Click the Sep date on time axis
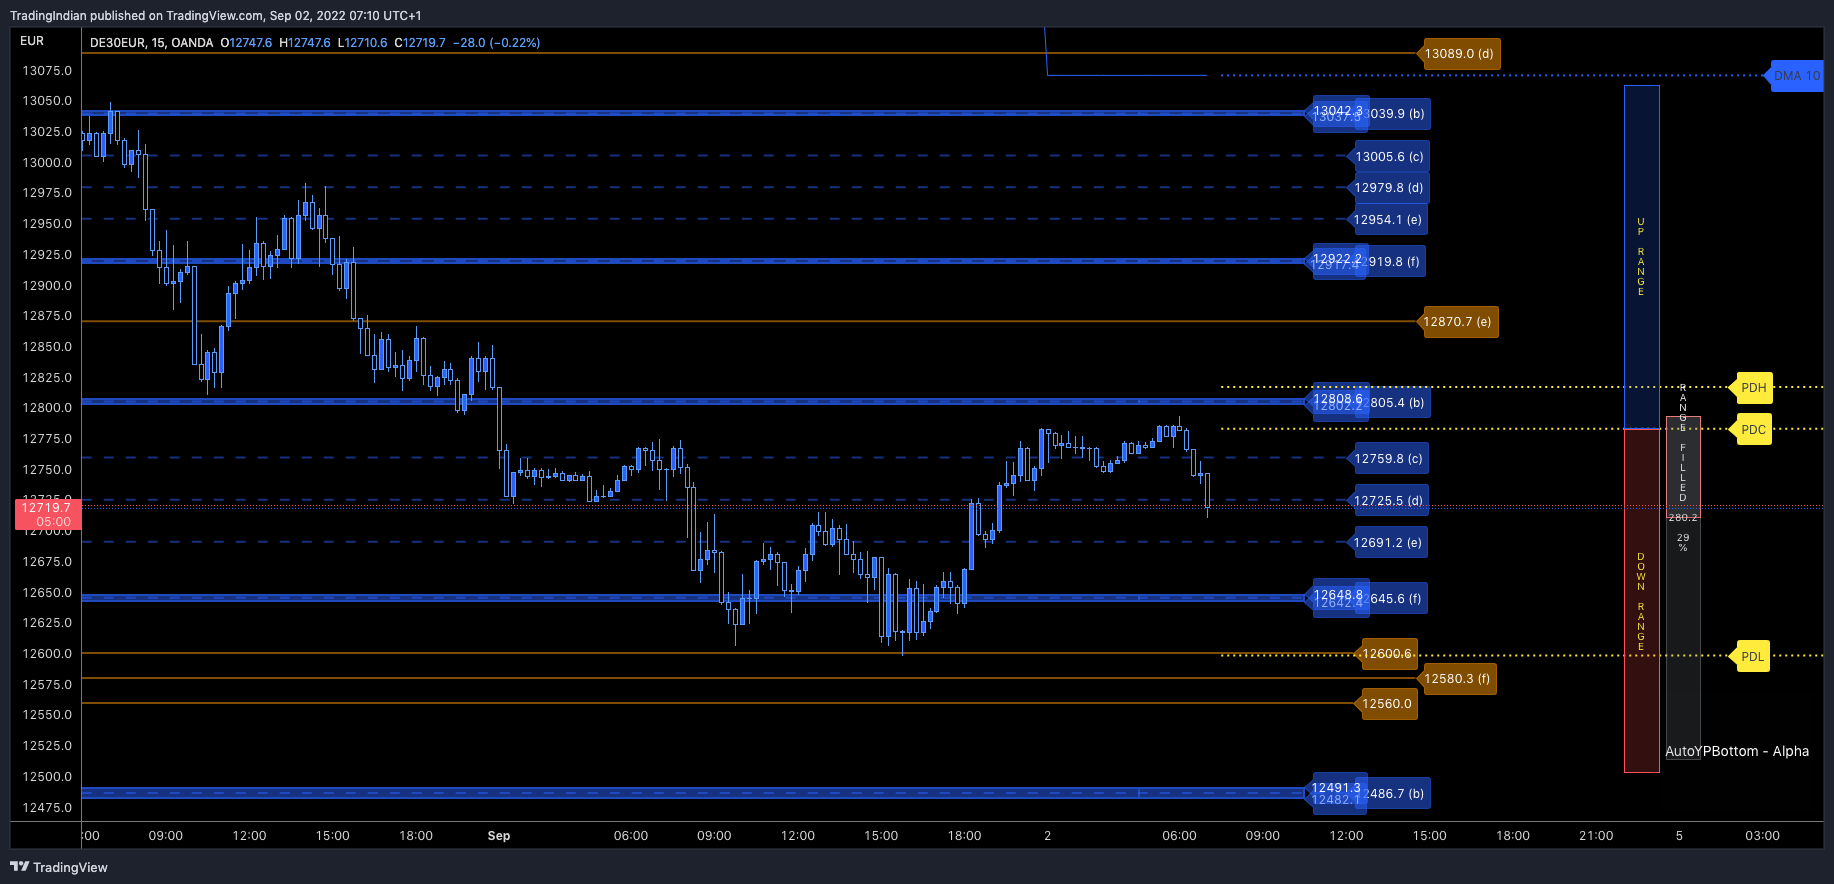This screenshot has width=1834, height=884. coord(499,836)
